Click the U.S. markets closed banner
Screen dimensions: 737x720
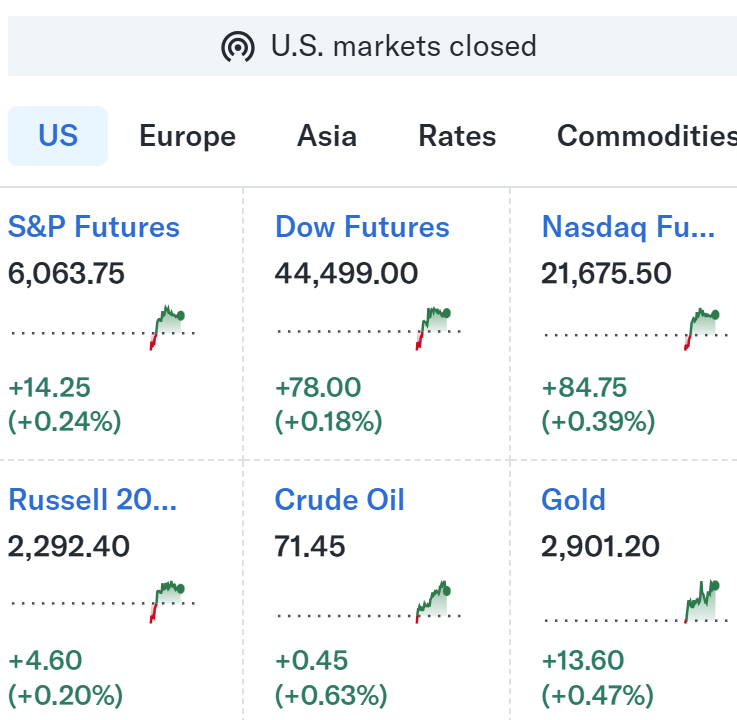372,46
